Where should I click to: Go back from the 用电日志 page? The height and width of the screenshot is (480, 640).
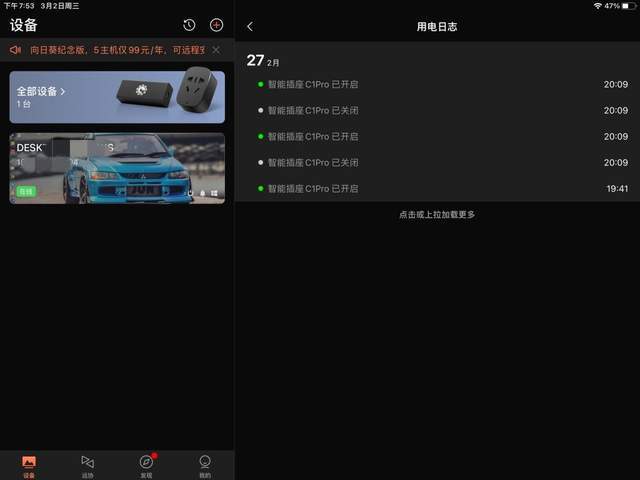coord(250,27)
